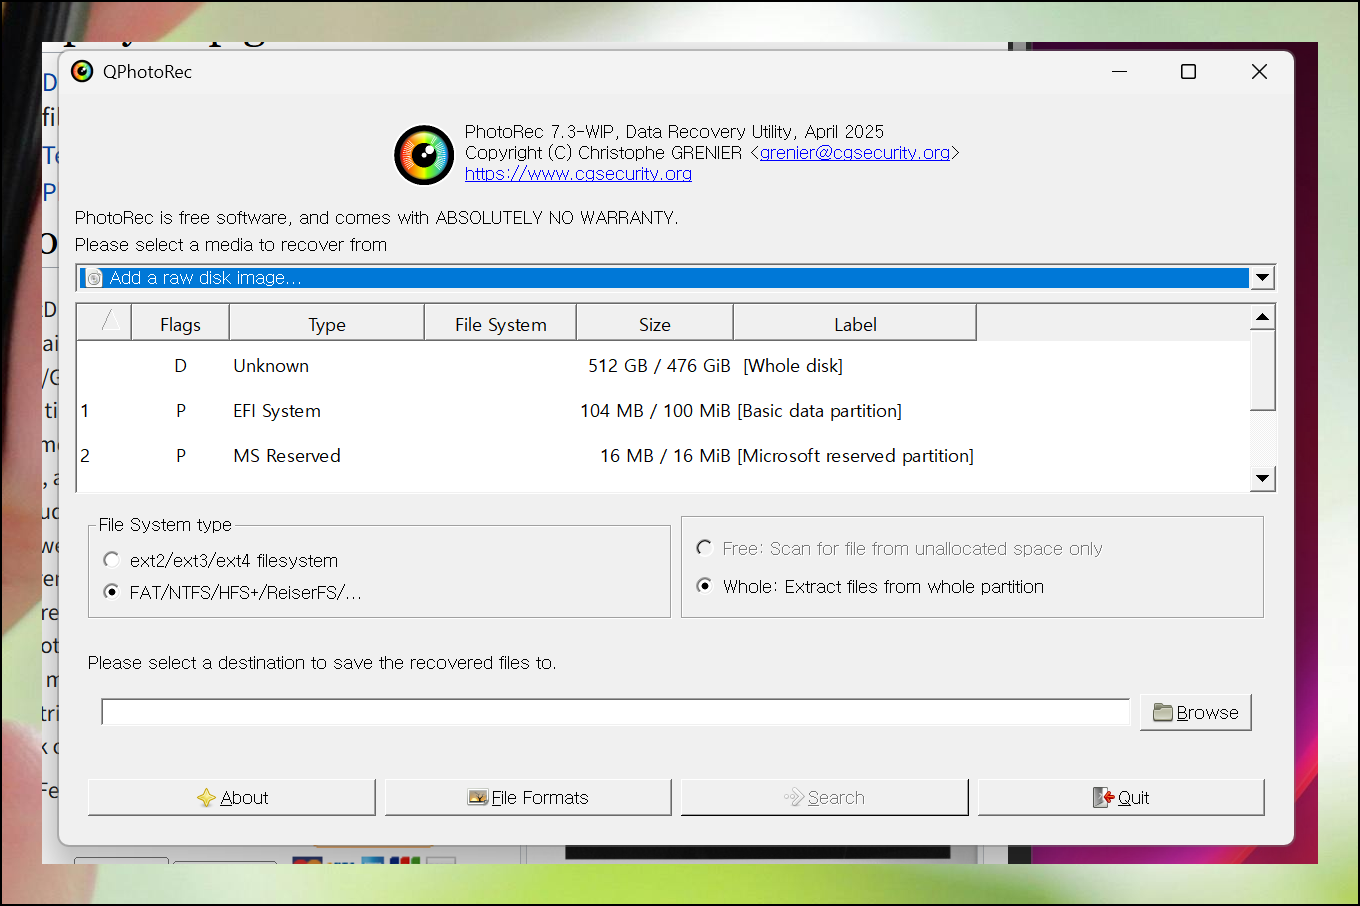
Task: Click the disk icon in media dropdown
Action: (94, 278)
